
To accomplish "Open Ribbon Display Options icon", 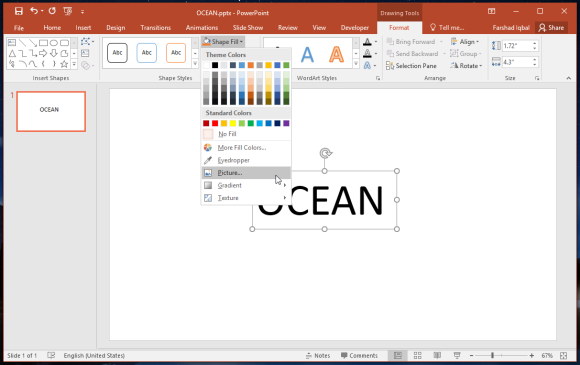I will (491, 11).
